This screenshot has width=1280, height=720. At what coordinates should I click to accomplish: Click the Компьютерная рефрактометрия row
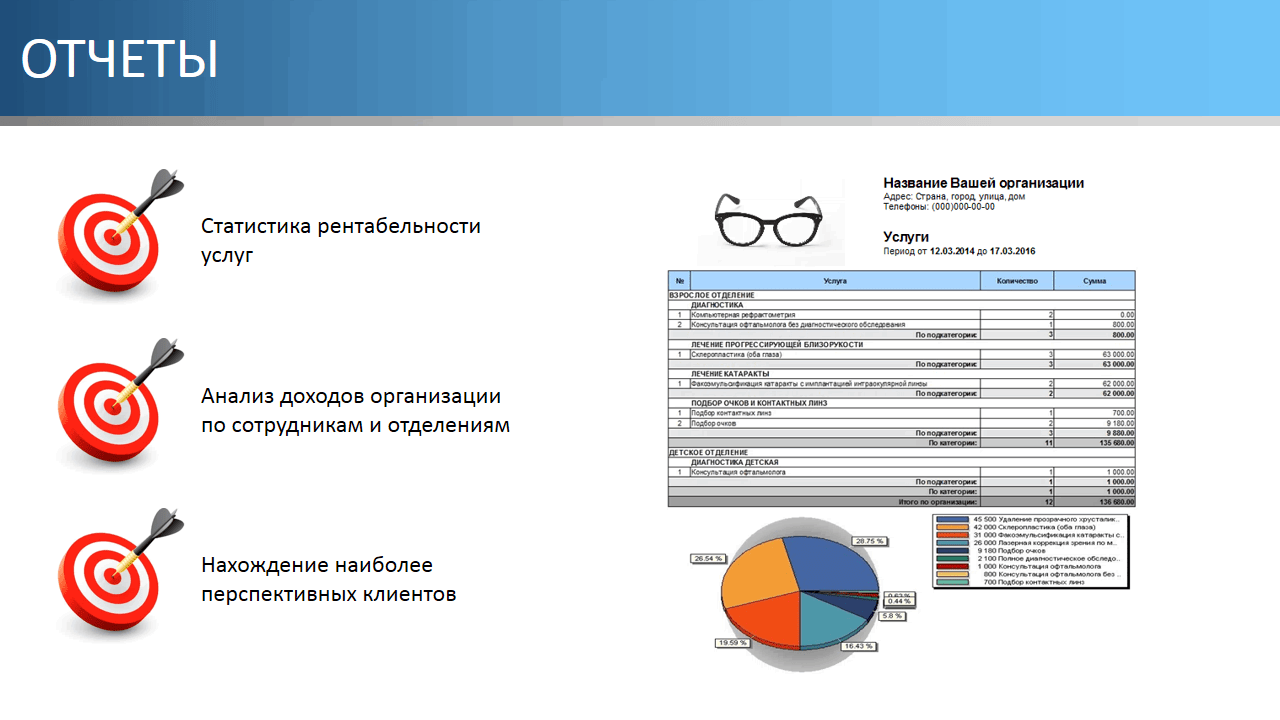(902, 315)
